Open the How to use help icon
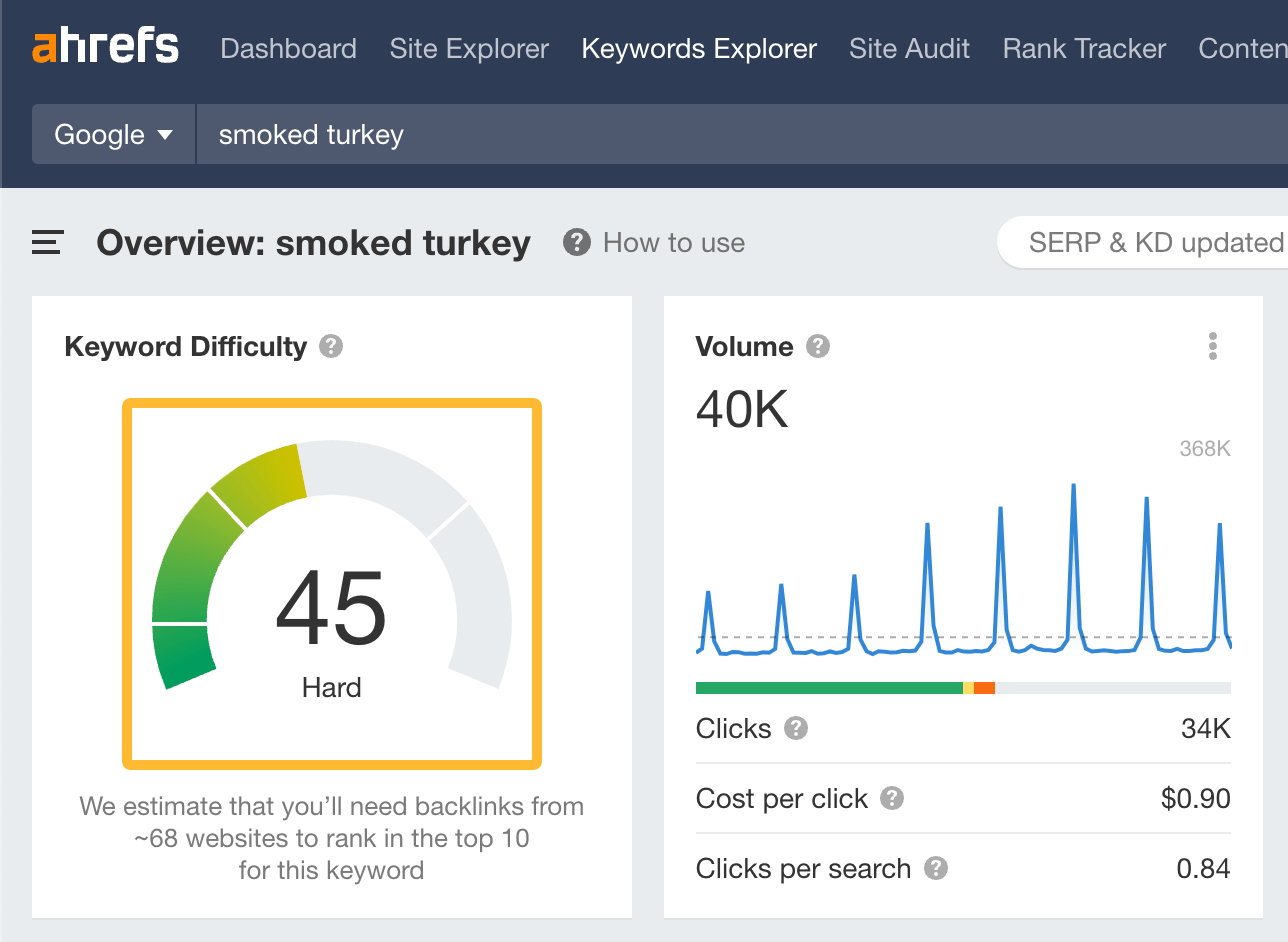Image resolution: width=1288 pixels, height=942 pixels. [576, 242]
